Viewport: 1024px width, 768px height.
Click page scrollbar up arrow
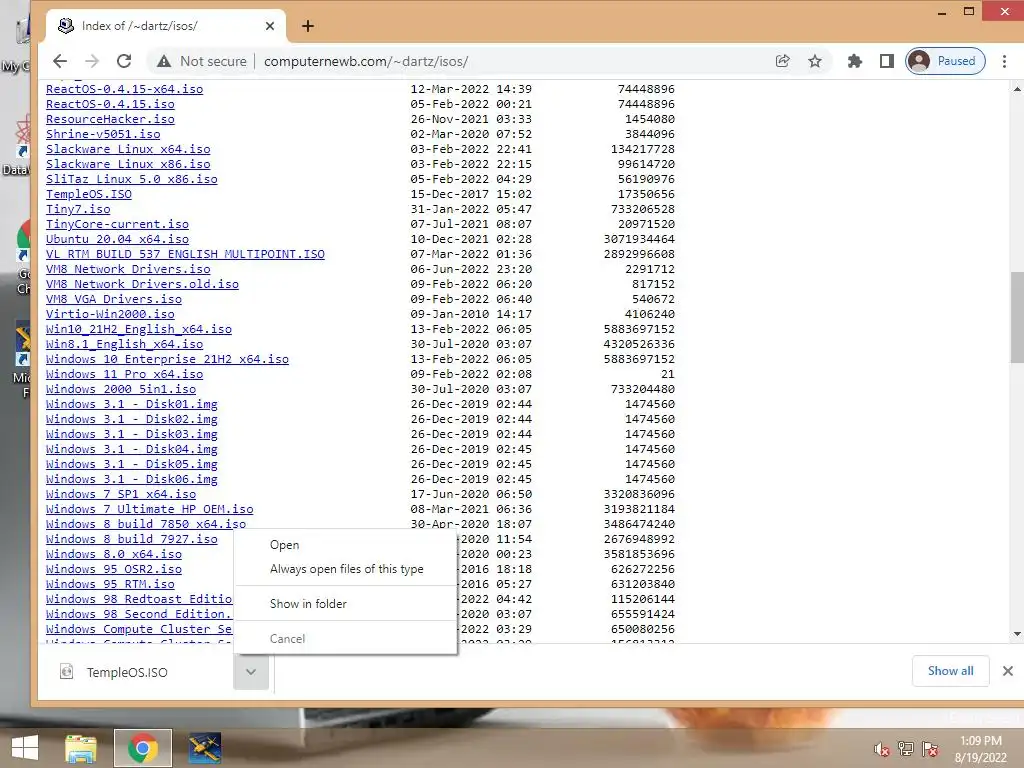click(x=1017, y=89)
